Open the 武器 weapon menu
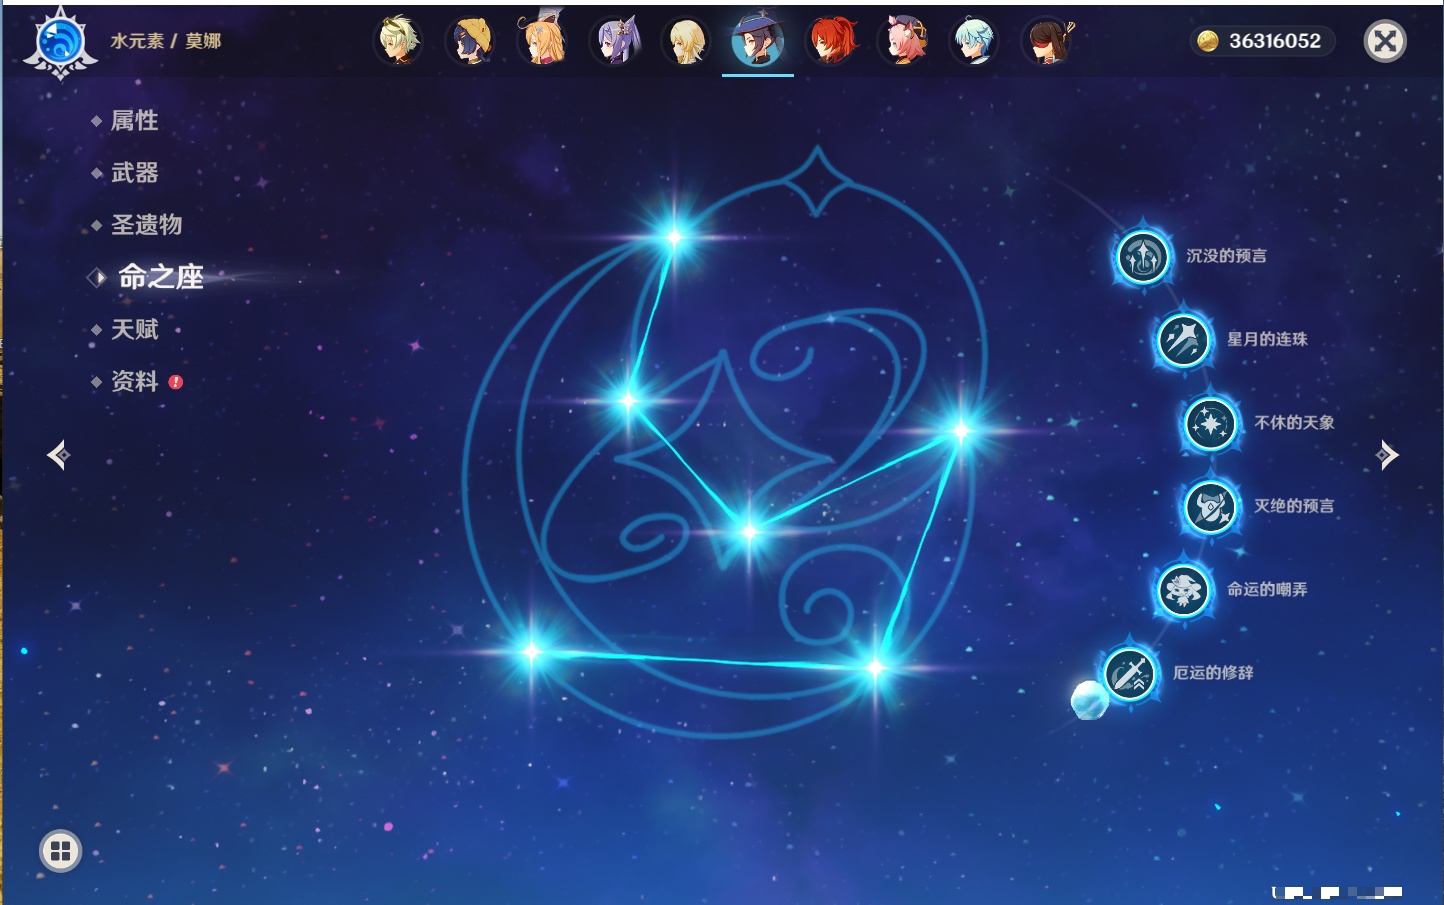The image size is (1444, 905). tap(135, 173)
